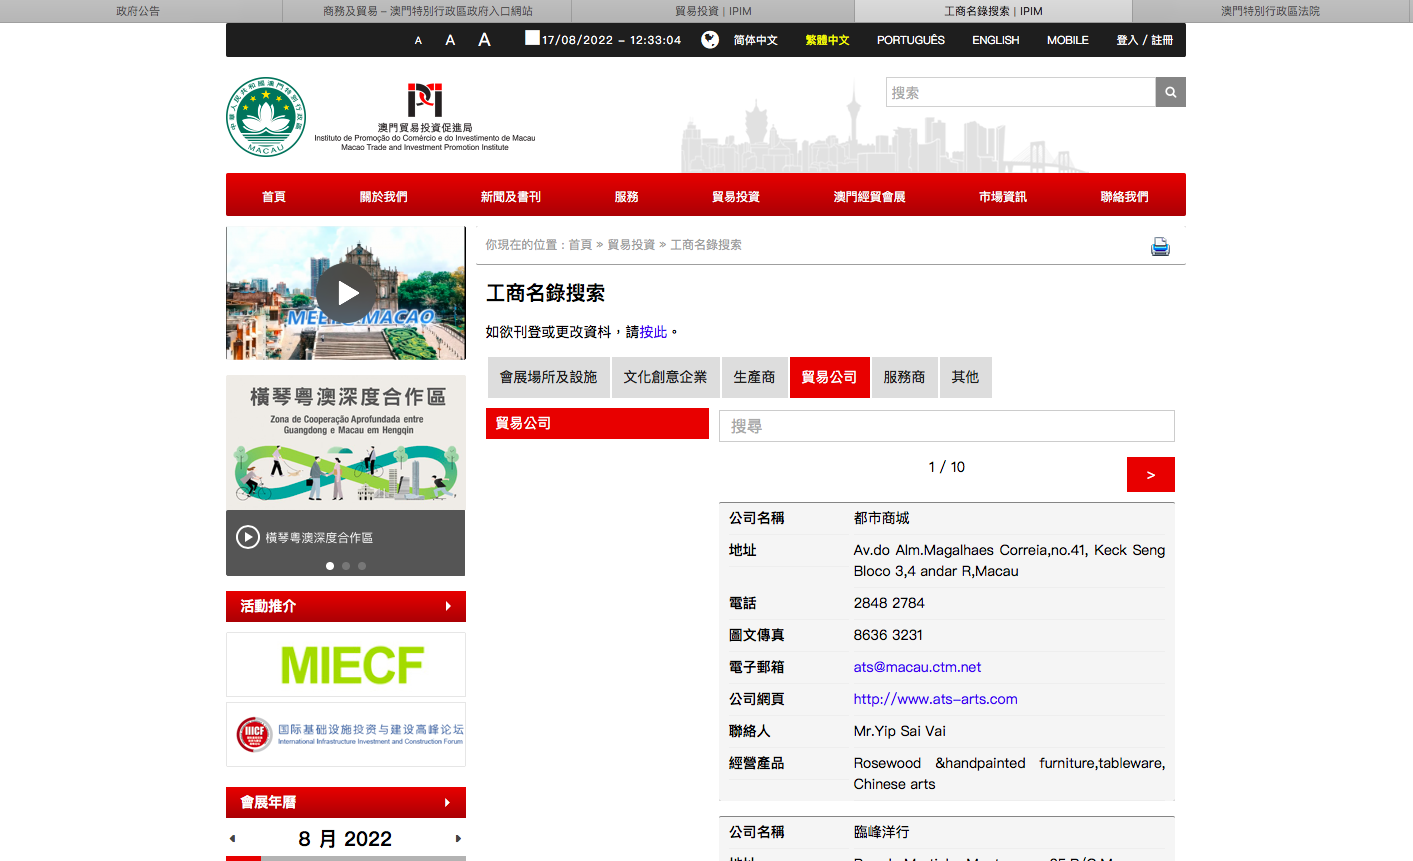Open http://www.ats-arts.com link
The height and width of the screenshot is (861, 1413).
pyautogui.click(x=935, y=699)
